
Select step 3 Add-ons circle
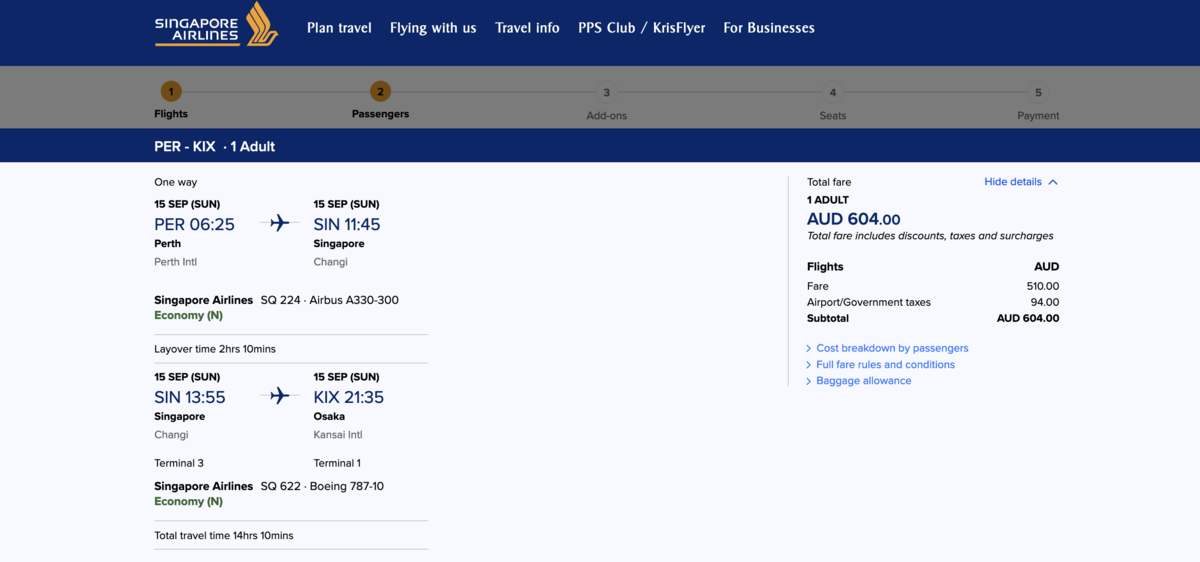[606, 93]
